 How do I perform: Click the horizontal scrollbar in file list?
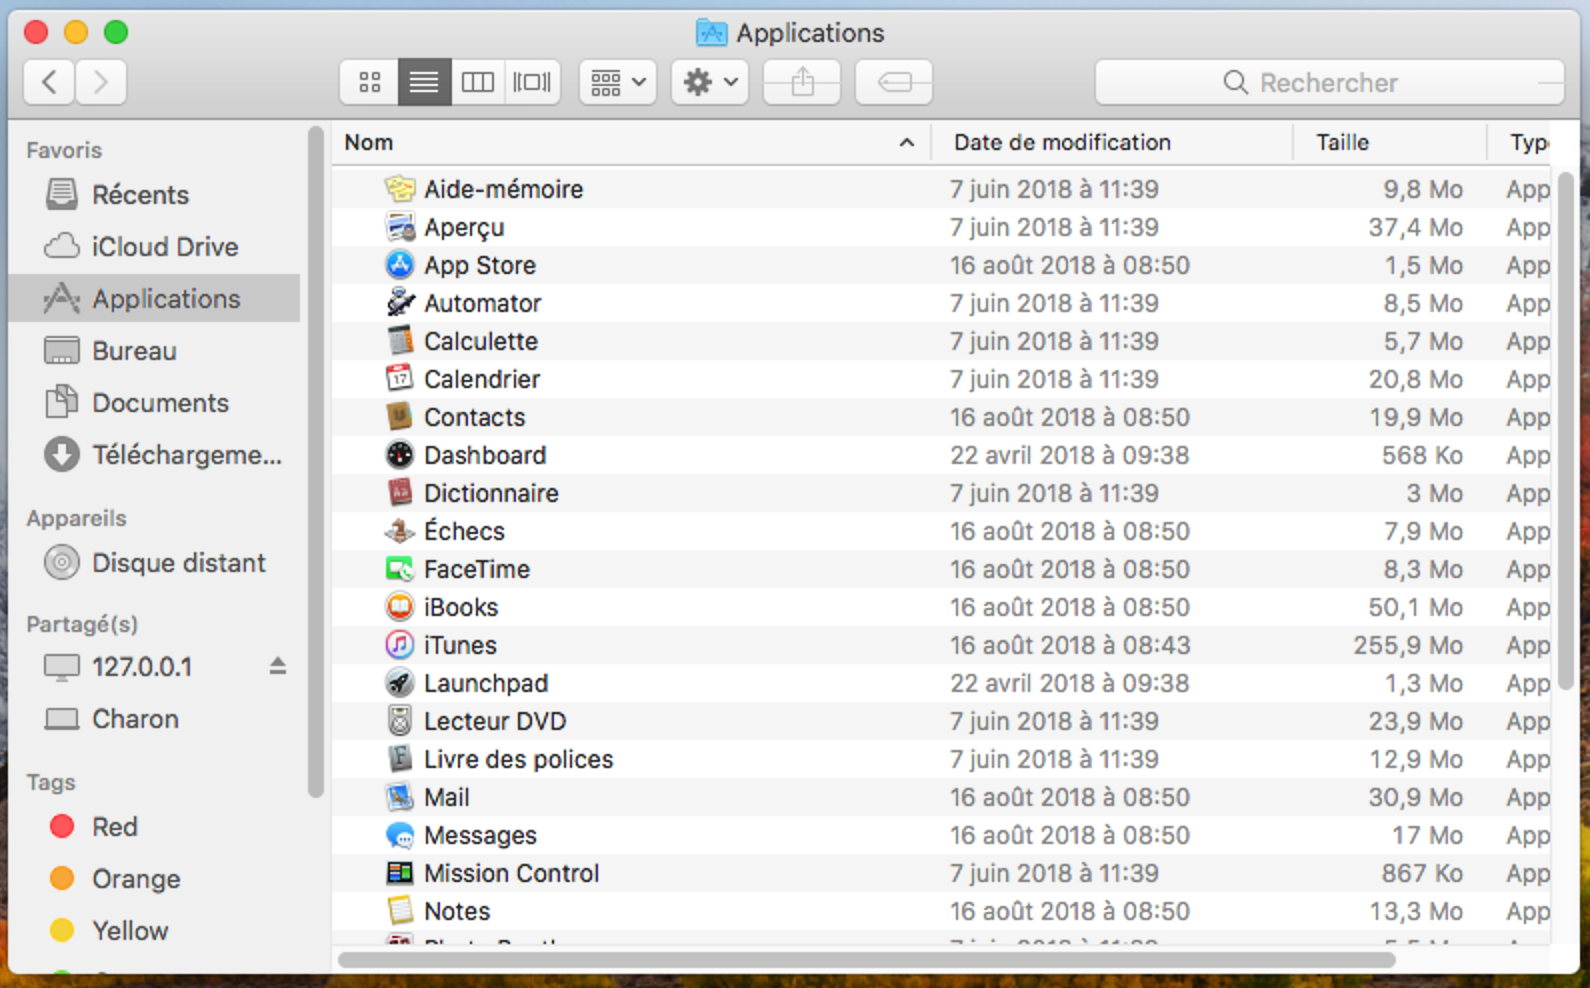(867, 960)
